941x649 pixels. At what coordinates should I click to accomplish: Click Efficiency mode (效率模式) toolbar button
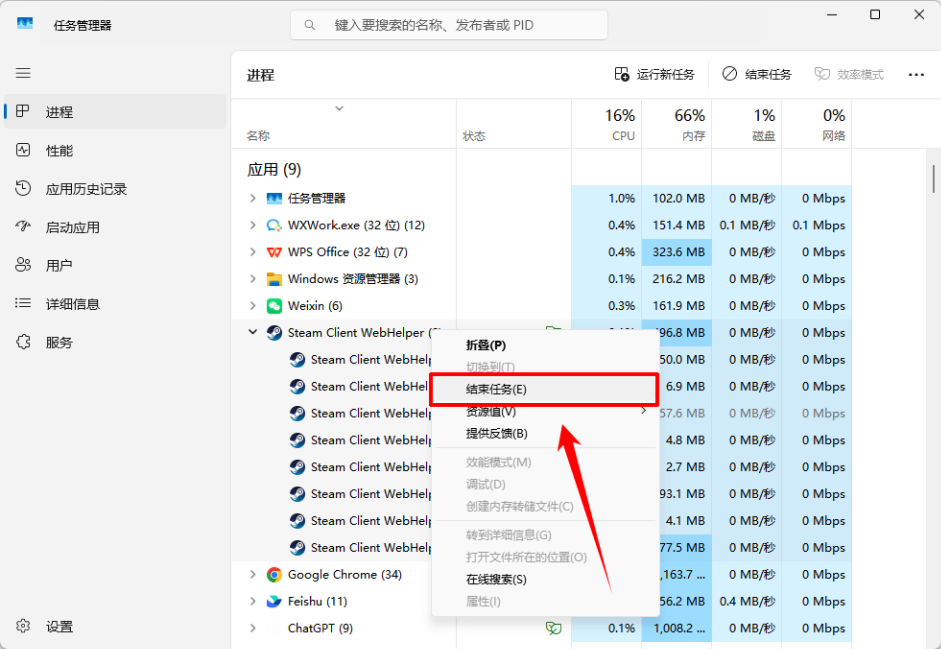click(x=849, y=74)
